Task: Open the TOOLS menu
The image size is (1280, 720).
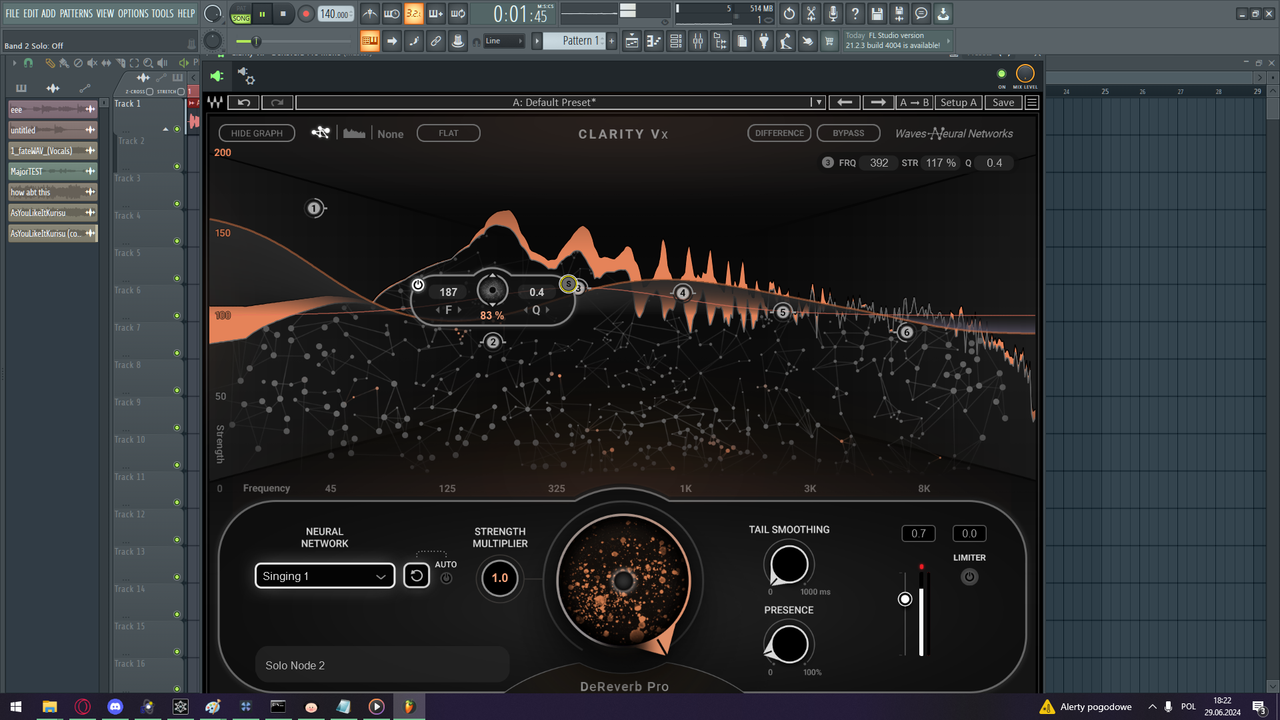Action: tap(162, 13)
